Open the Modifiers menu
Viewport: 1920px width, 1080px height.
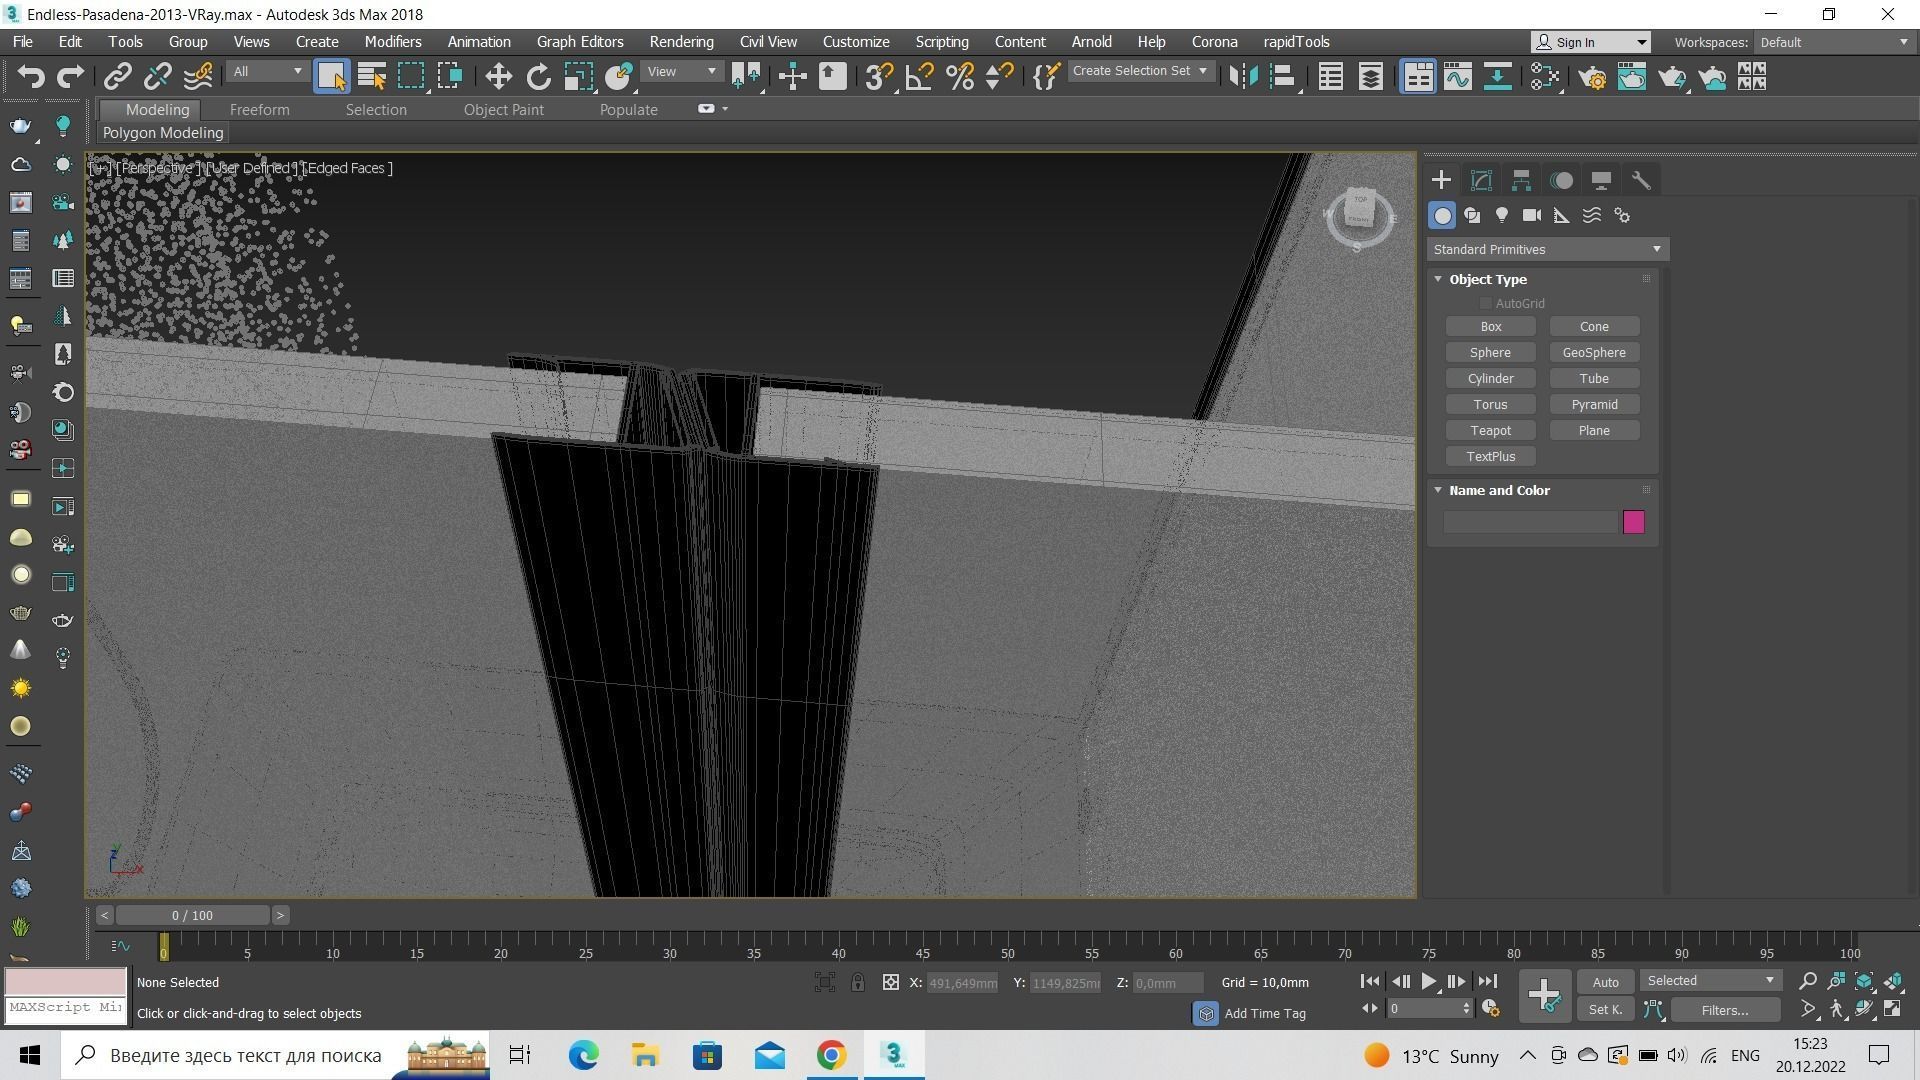pos(393,42)
